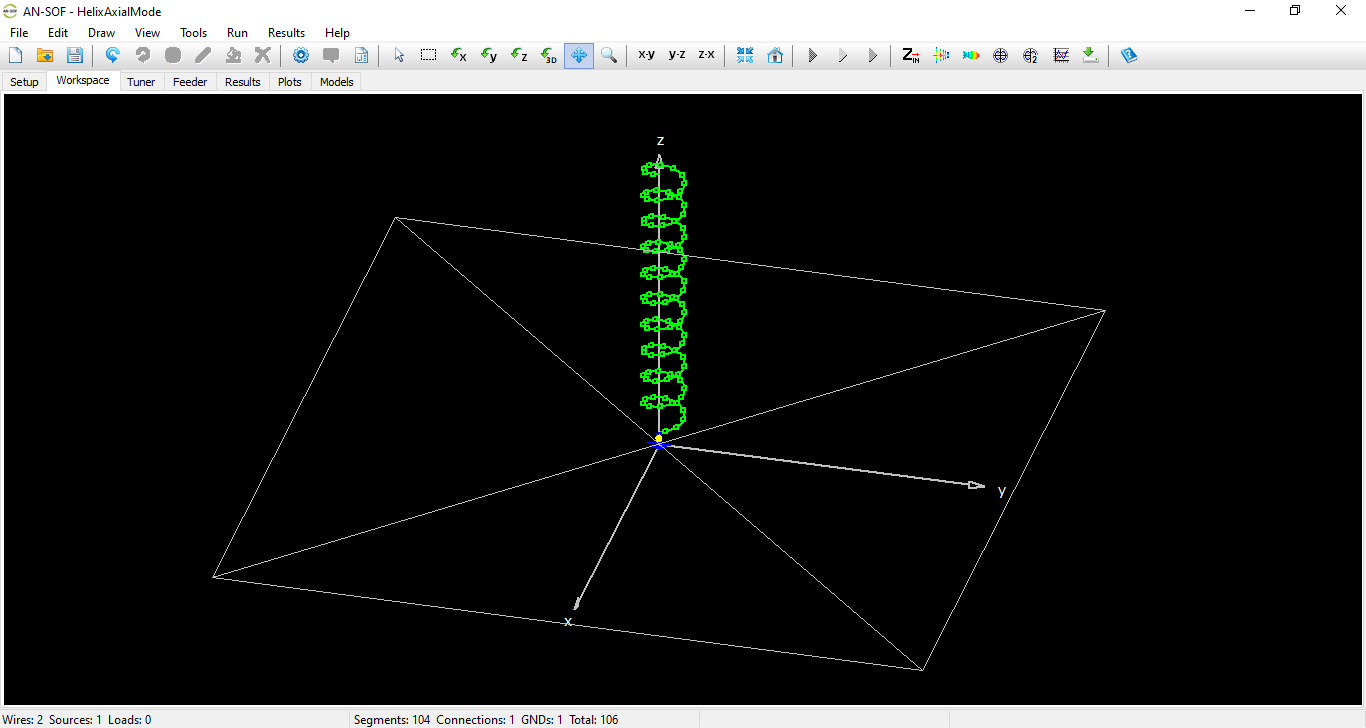Click status text 'Wires: 2 Sources: 1 Loads: 0'
Viewport: 1366px width, 728px height.
point(77,720)
